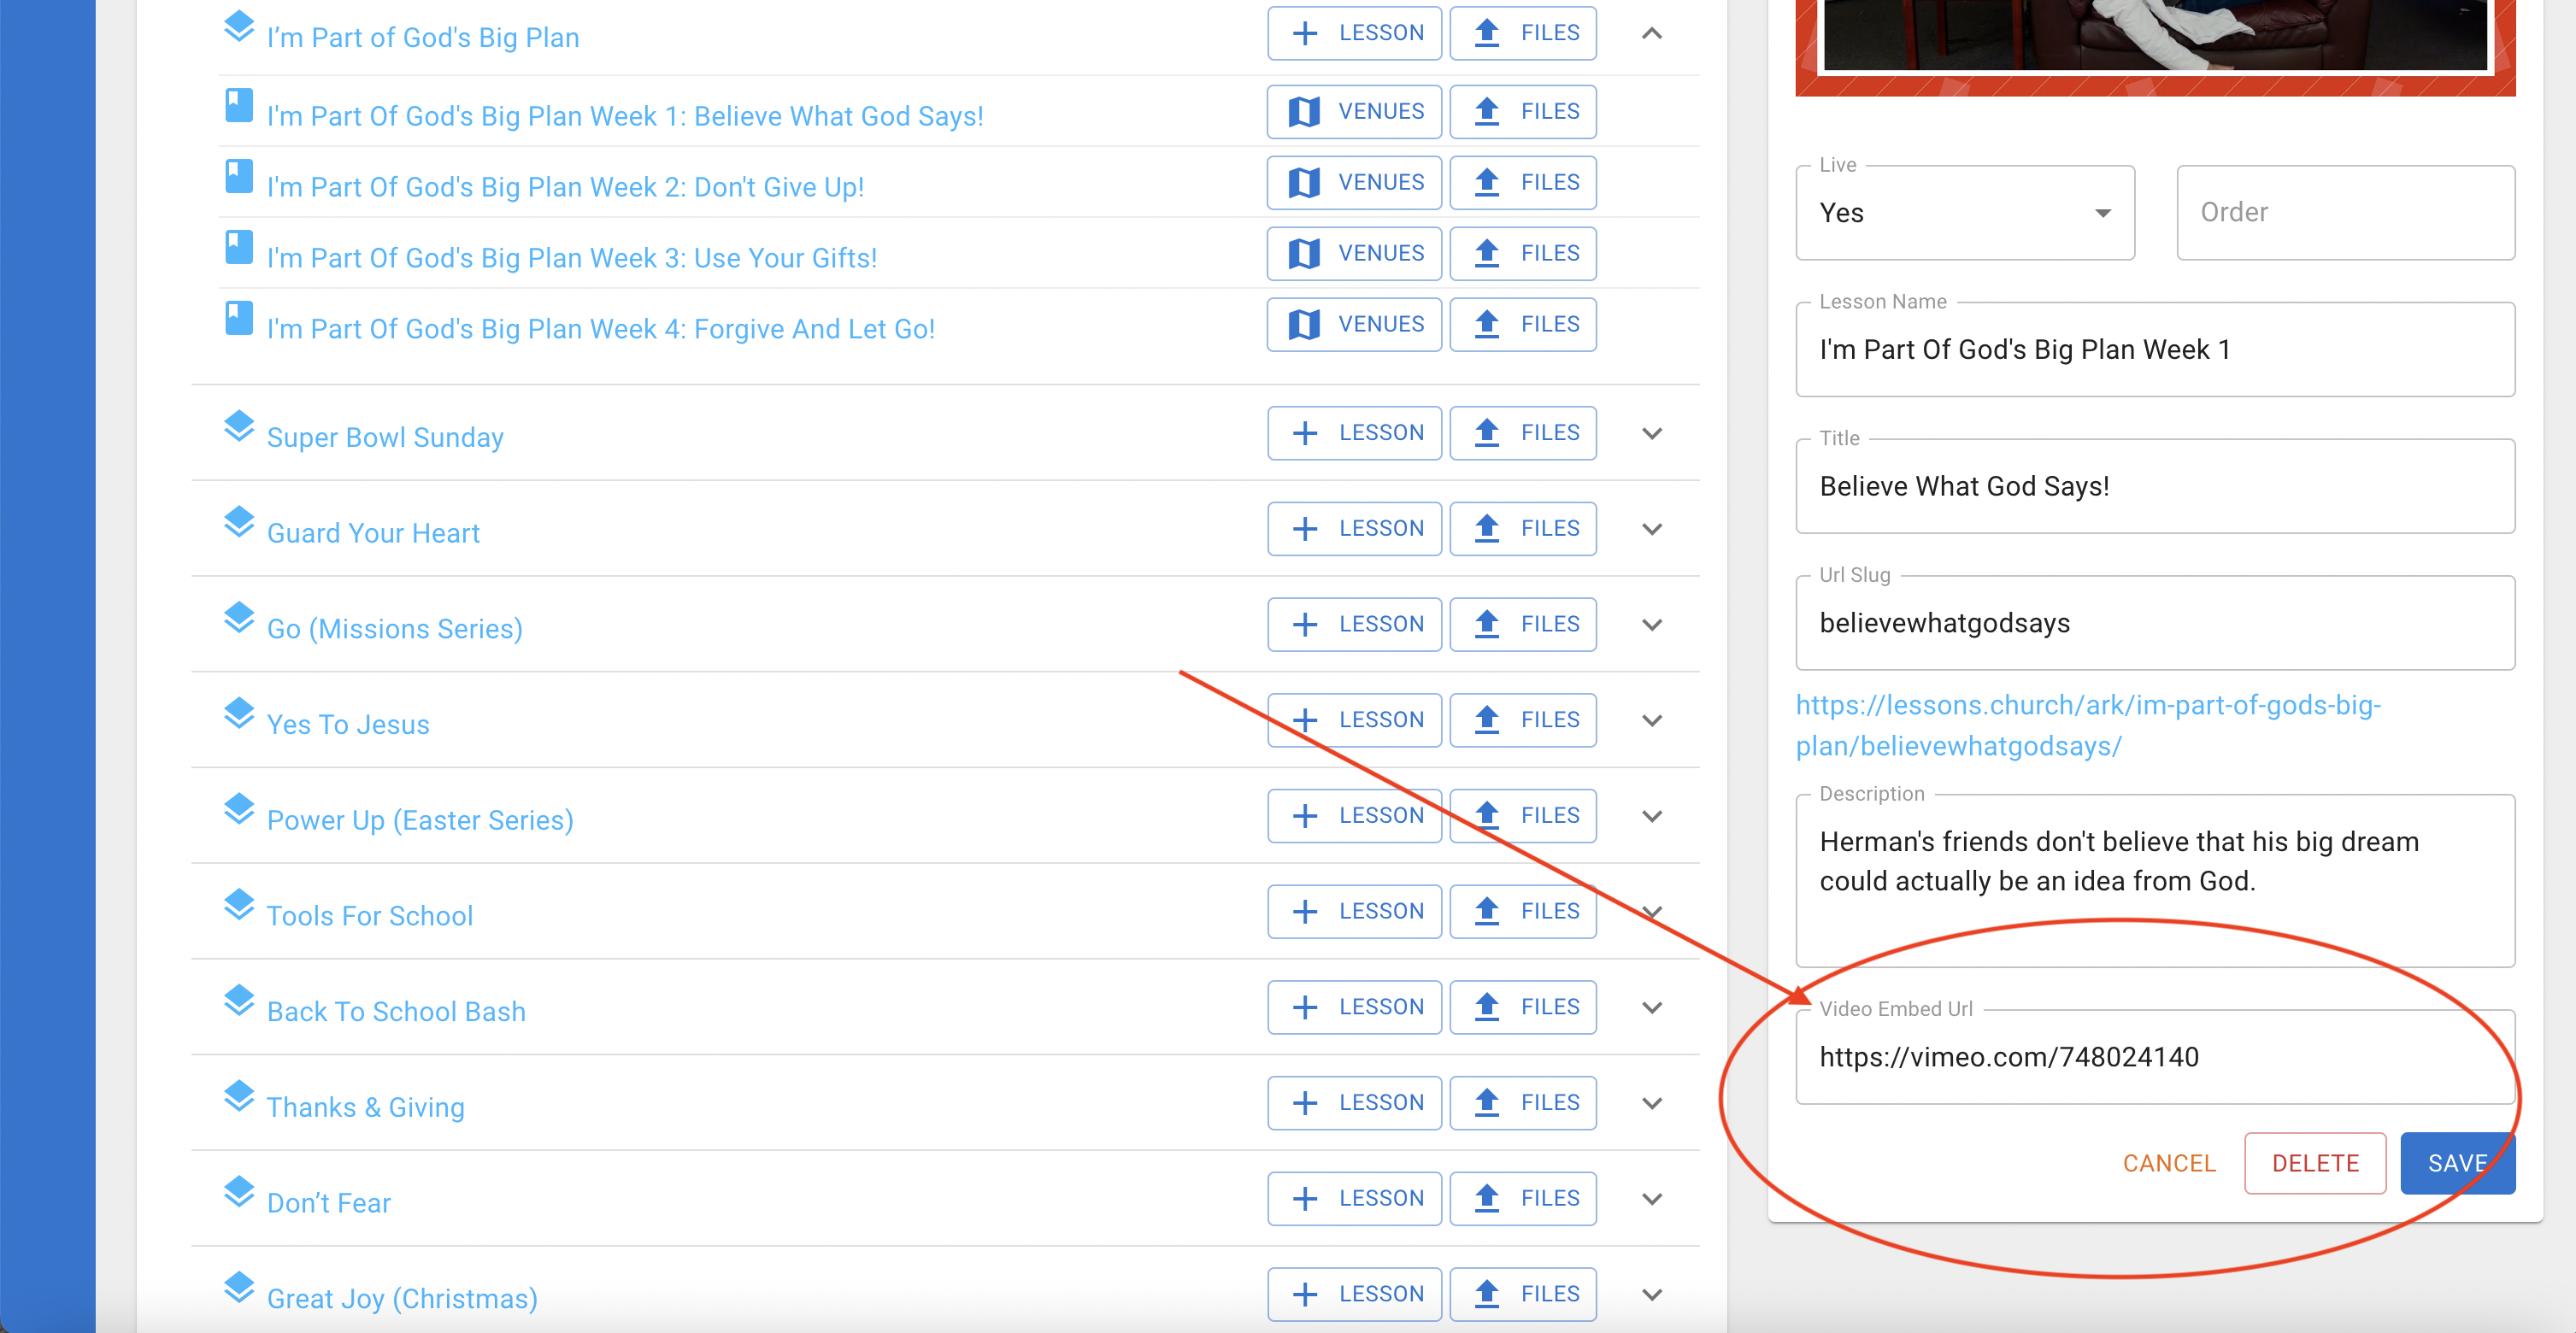This screenshot has width=2576, height=1333.
Task: Click the layers icon next to Great Joy (Christmas)
Action: click(240, 1288)
